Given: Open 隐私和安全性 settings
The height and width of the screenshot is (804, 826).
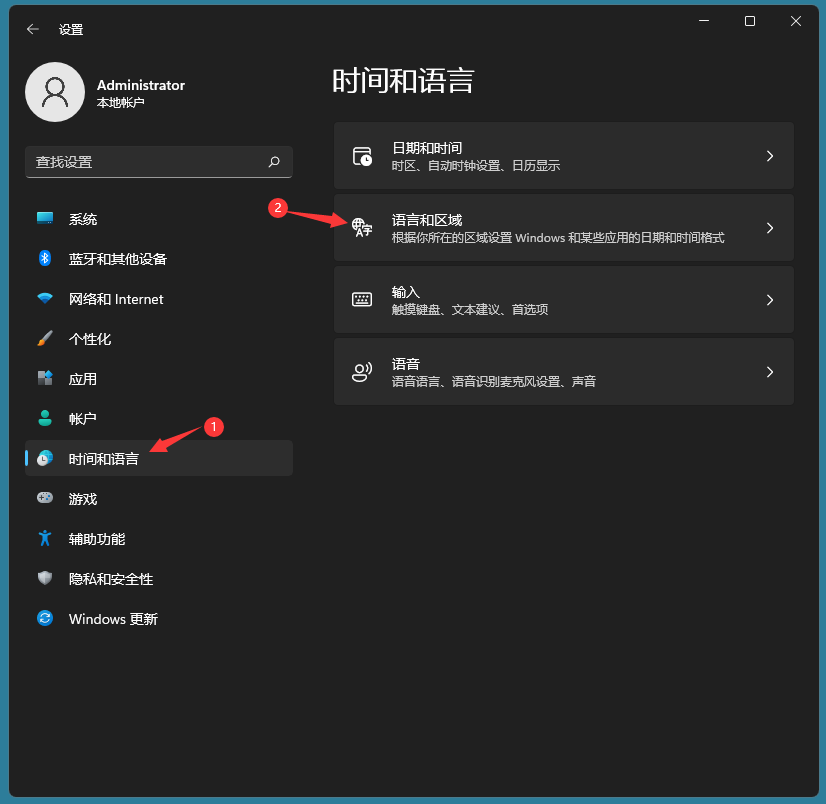Looking at the screenshot, I should 159,579.
